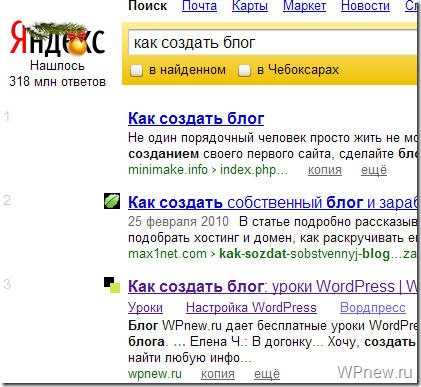
Task: Click the green leaf favicon of max1net result
Action: [x=112, y=201]
